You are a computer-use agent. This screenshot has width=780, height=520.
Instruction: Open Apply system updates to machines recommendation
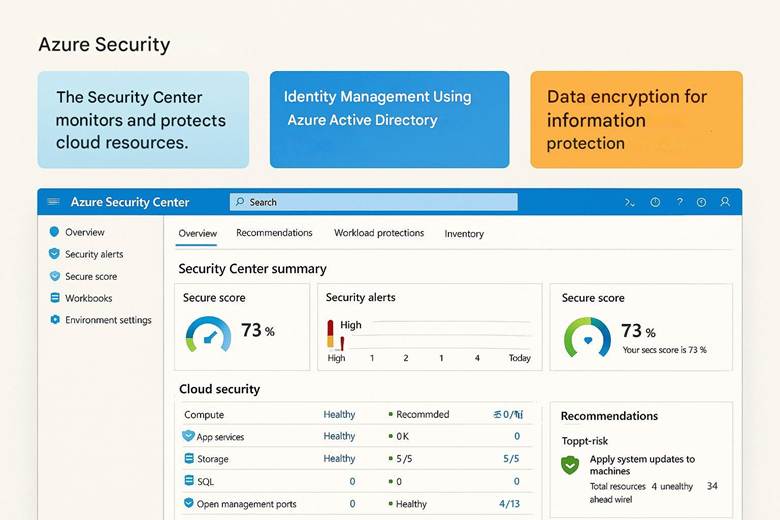pyautogui.click(x=642, y=465)
